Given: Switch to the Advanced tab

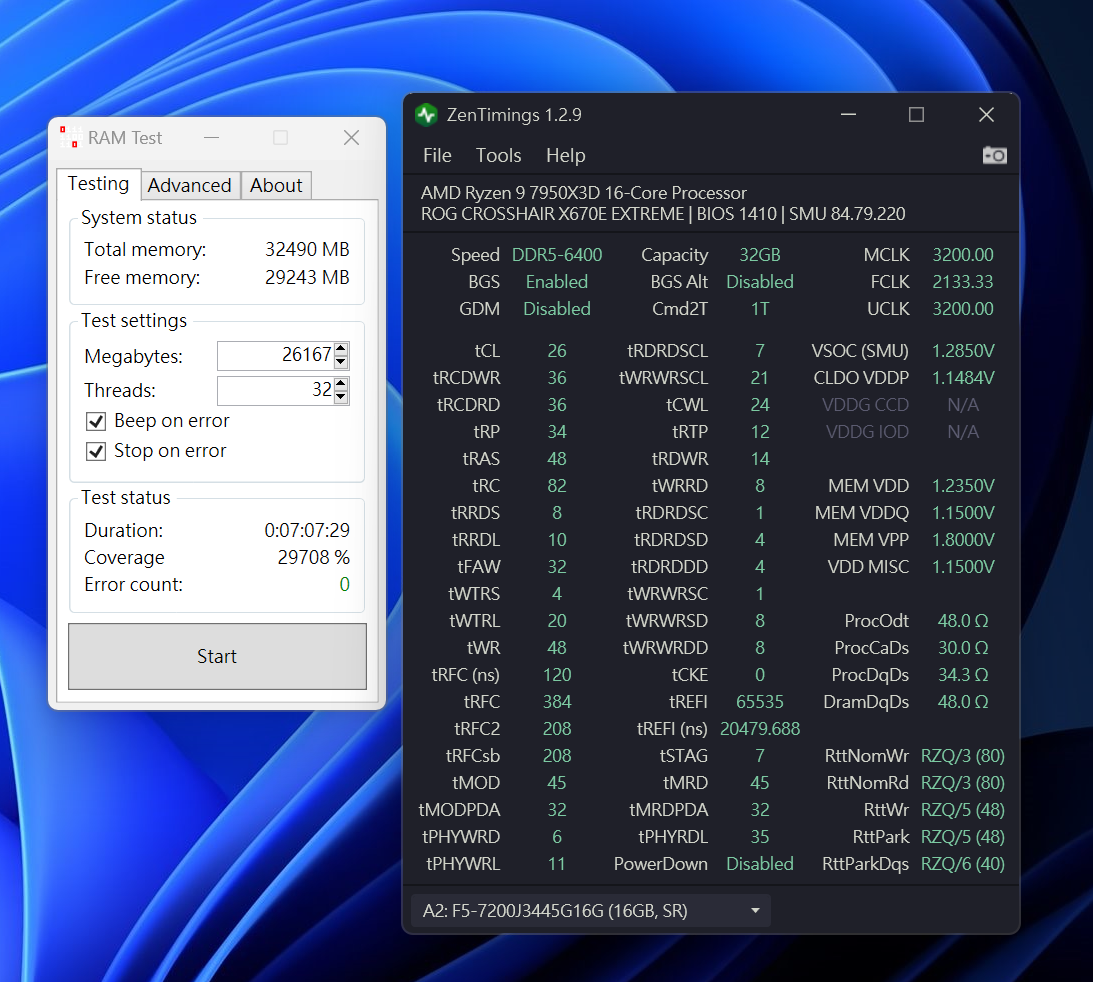Looking at the screenshot, I should click(190, 185).
